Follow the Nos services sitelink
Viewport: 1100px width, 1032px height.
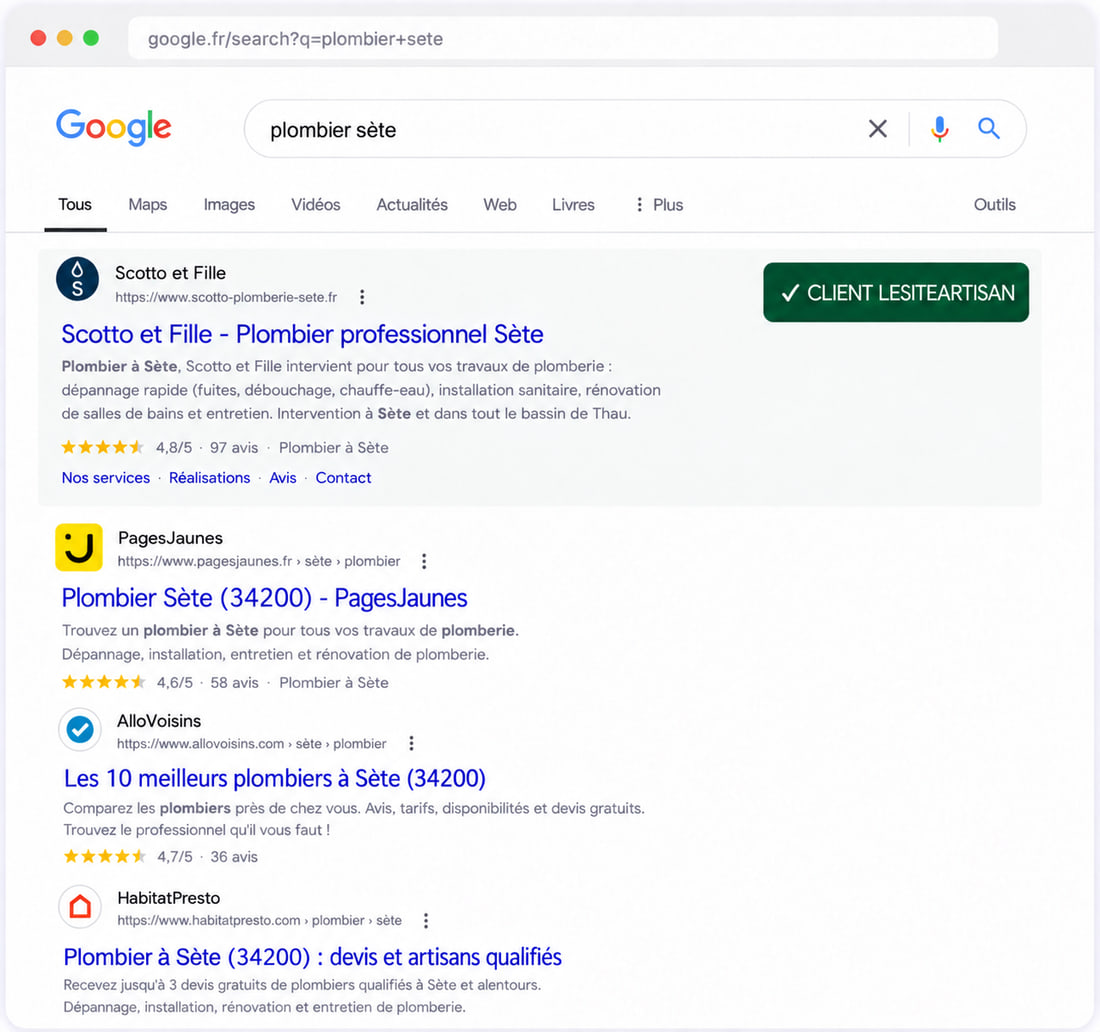(106, 478)
